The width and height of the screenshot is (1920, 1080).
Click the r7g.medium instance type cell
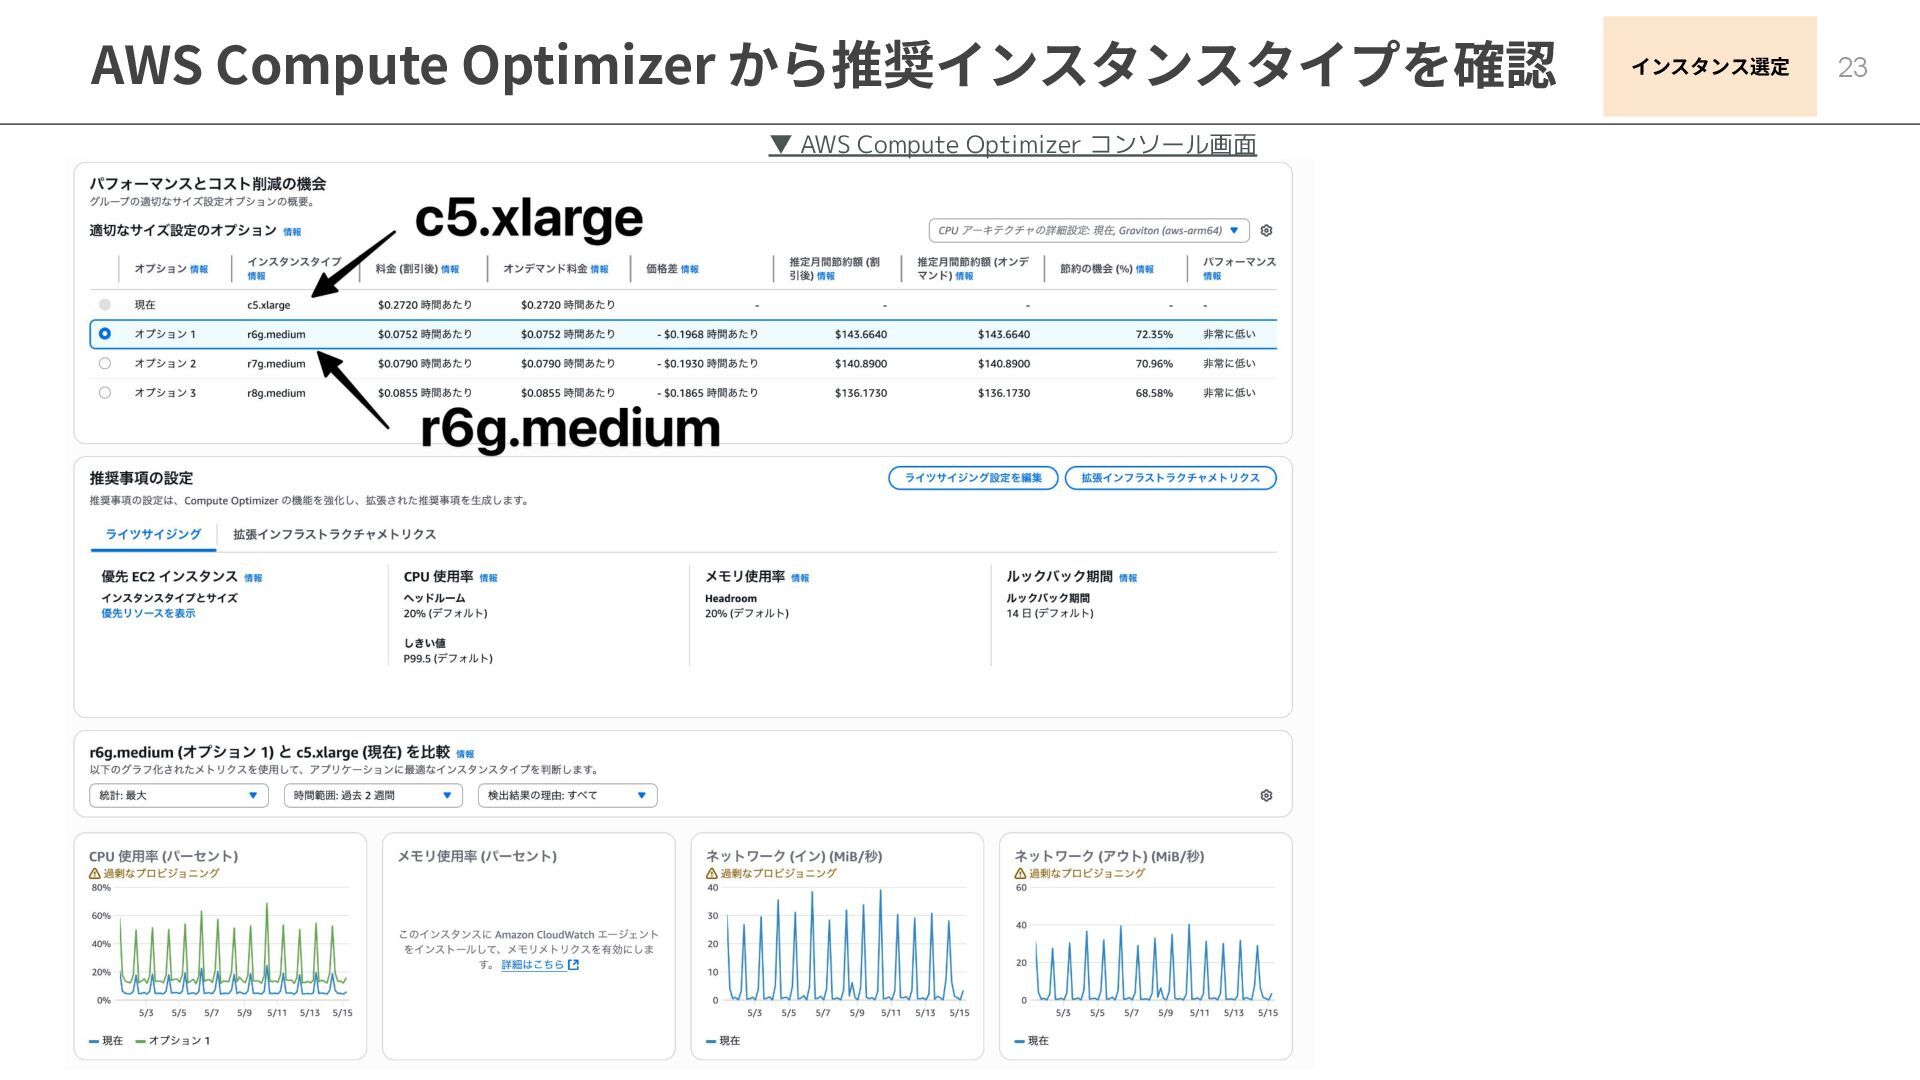click(276, 364)
